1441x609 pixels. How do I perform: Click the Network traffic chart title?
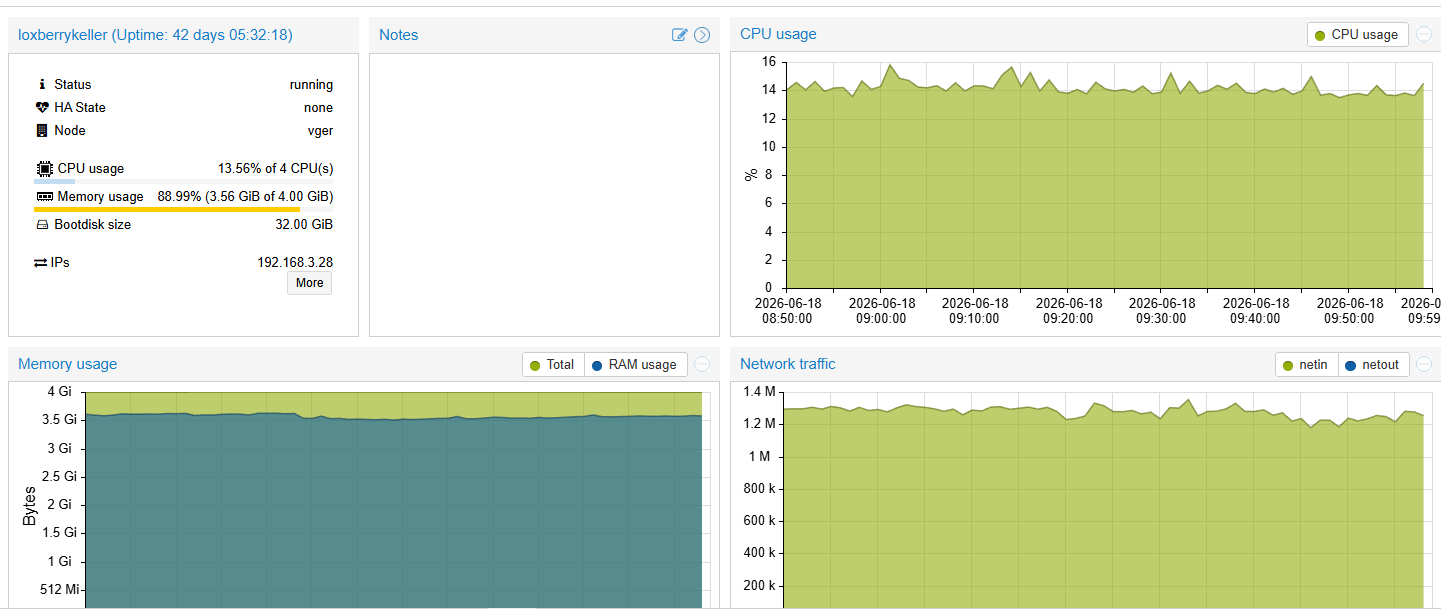click(788, 364)
